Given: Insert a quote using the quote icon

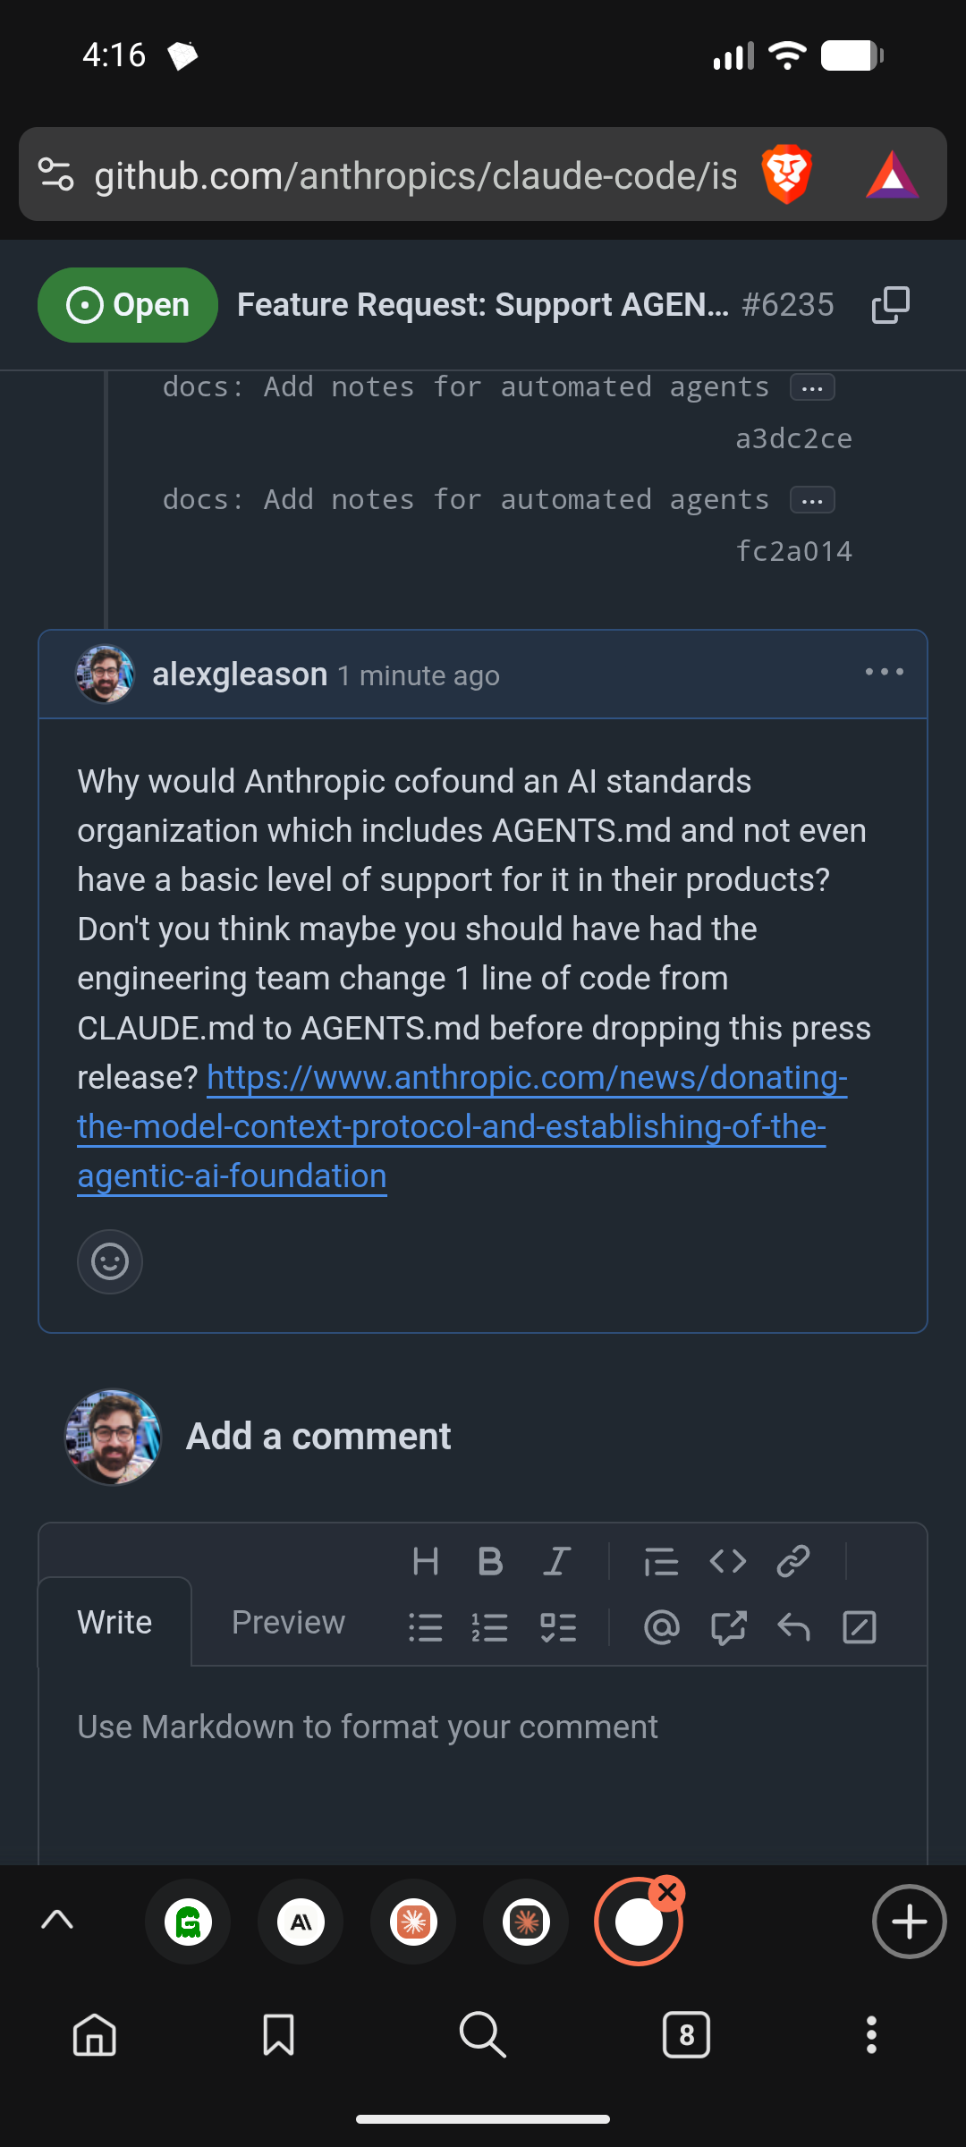Looking at the screenshot, I should click(x=661, y=1561).
